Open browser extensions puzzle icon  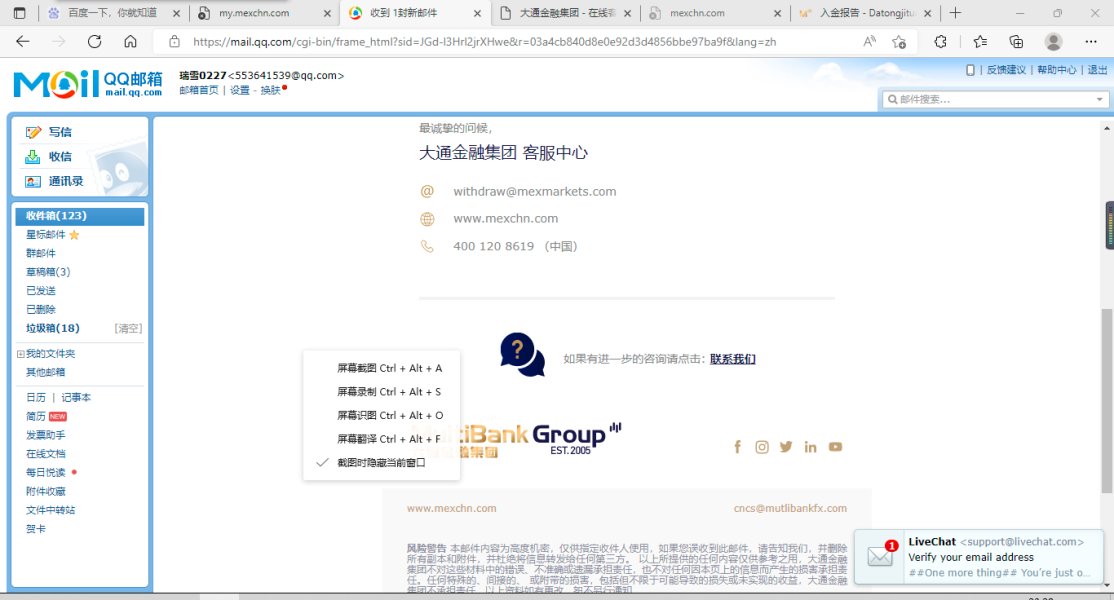(941, 42)
